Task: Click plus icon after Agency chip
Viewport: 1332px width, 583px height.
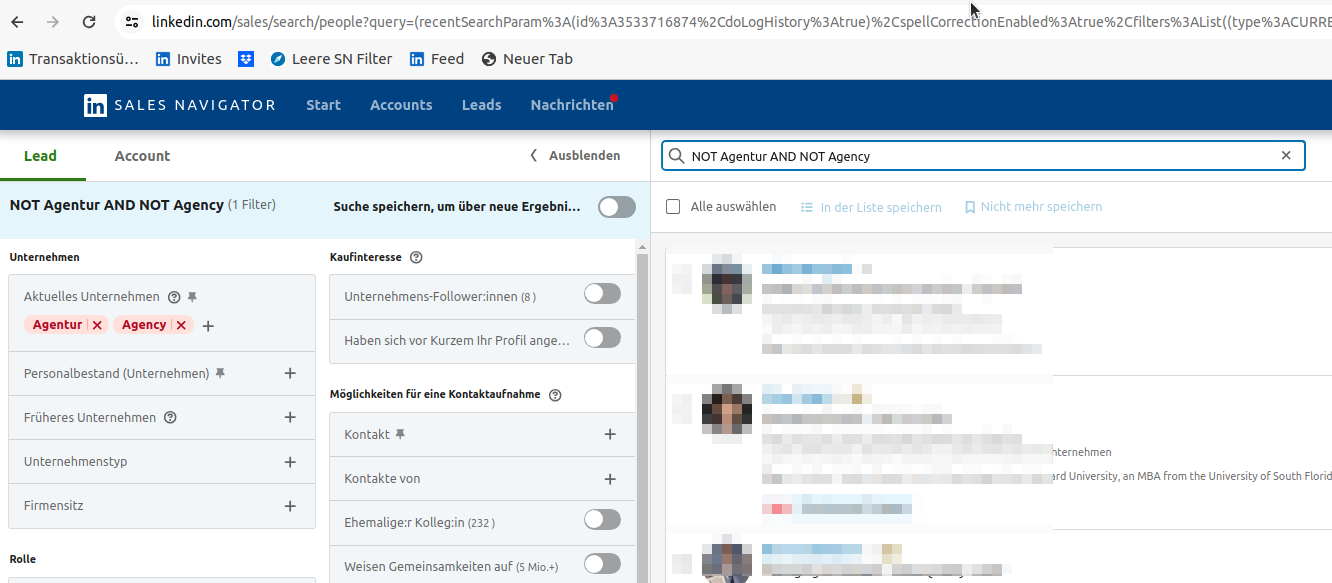Action: [208, 325]
